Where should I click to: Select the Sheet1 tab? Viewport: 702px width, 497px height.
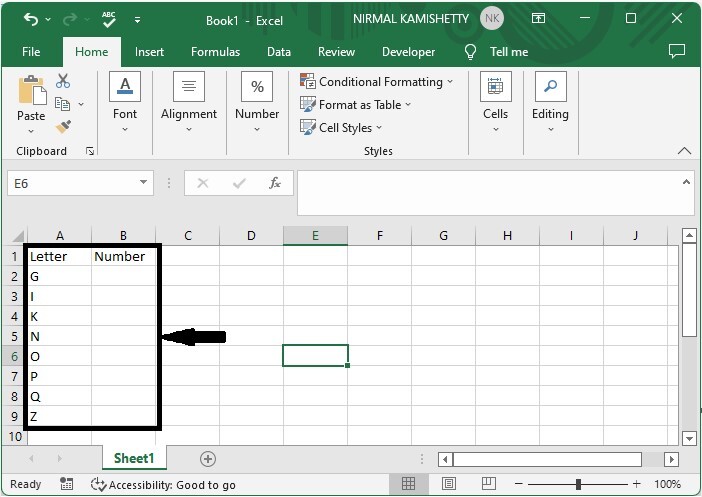(x=134, y=458)
